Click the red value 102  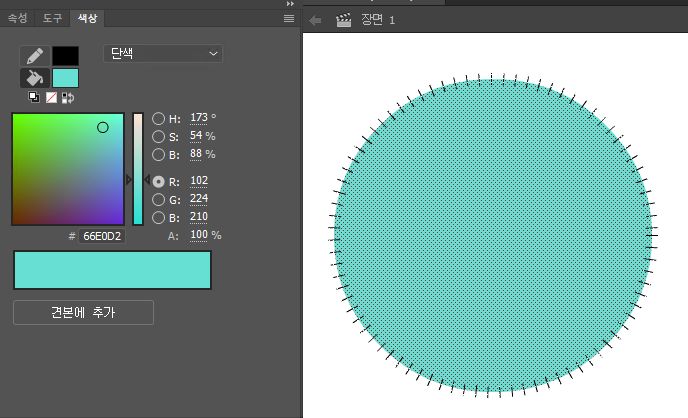click(x=199, y=181)
